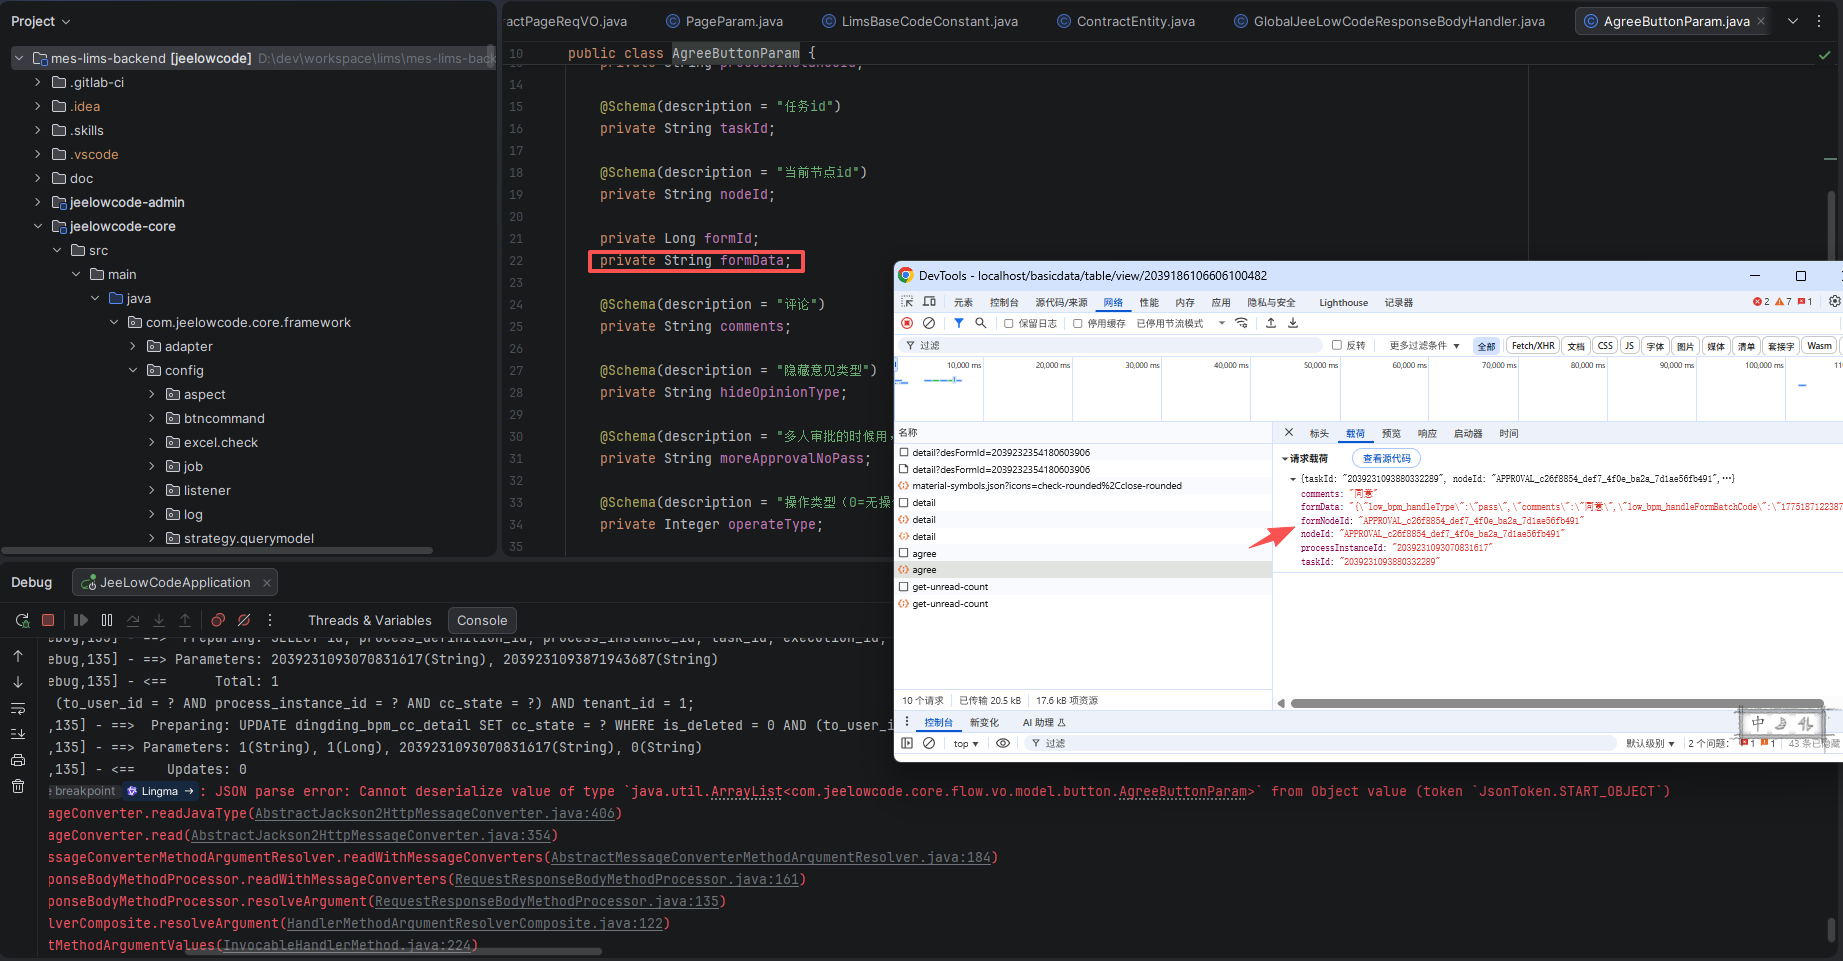Switch to the Threads & Variables tab
Image resolution: width=1843 pixels, height=961 pixels.
(x=369, y=620)
